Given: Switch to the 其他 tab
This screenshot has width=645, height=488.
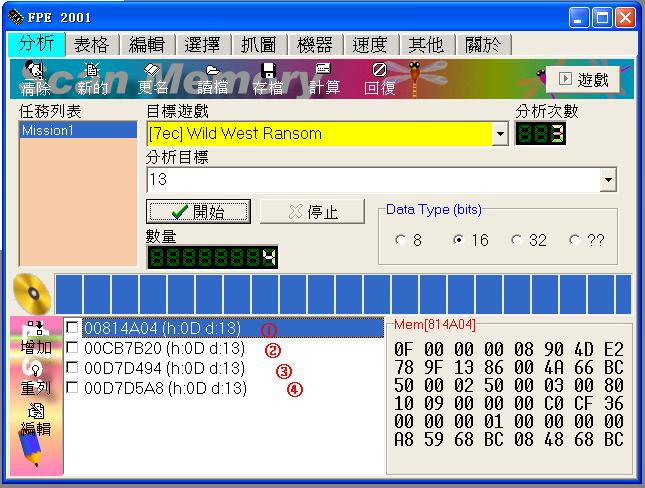Looking at the screenshot, I should [x=427, y=44].
